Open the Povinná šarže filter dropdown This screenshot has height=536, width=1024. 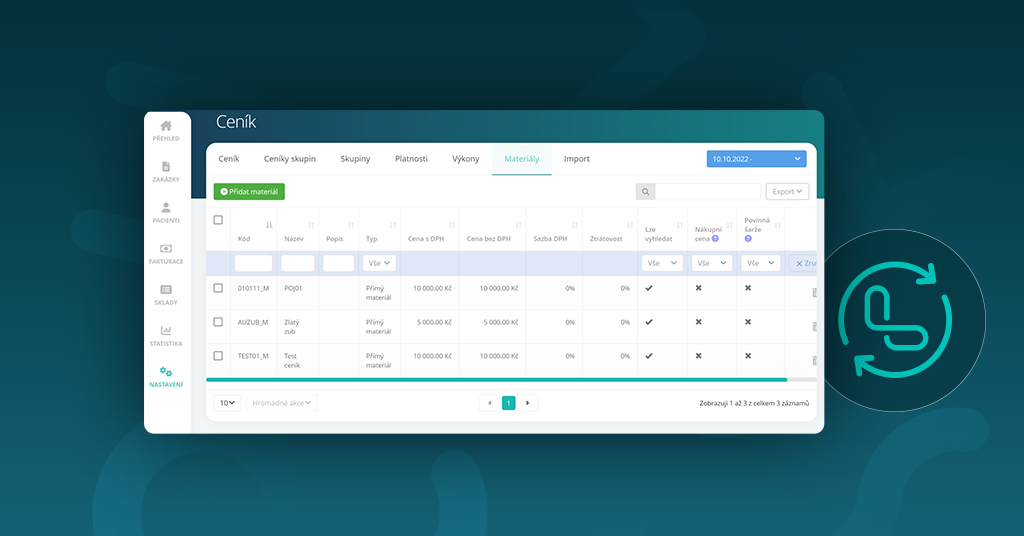pyautogui.click(x=761, y=263)
